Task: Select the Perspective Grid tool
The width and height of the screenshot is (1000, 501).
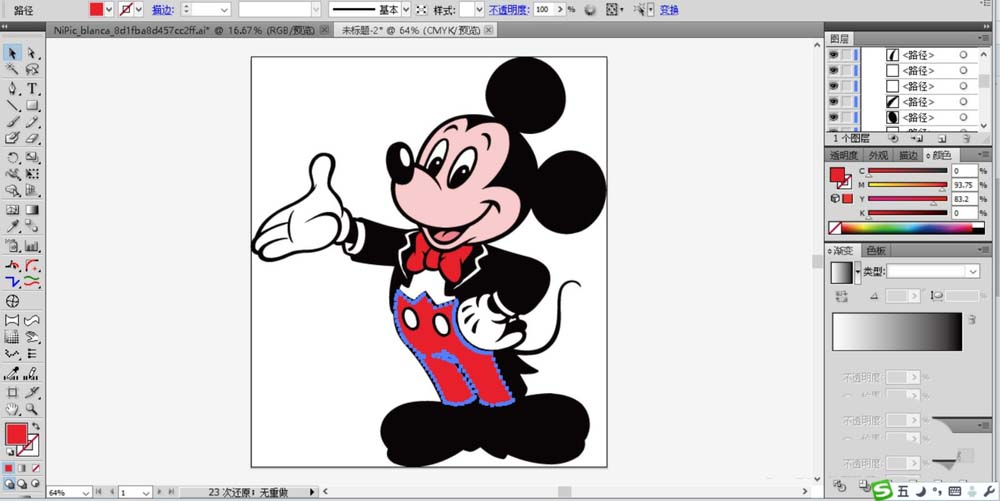Action: 32,191
